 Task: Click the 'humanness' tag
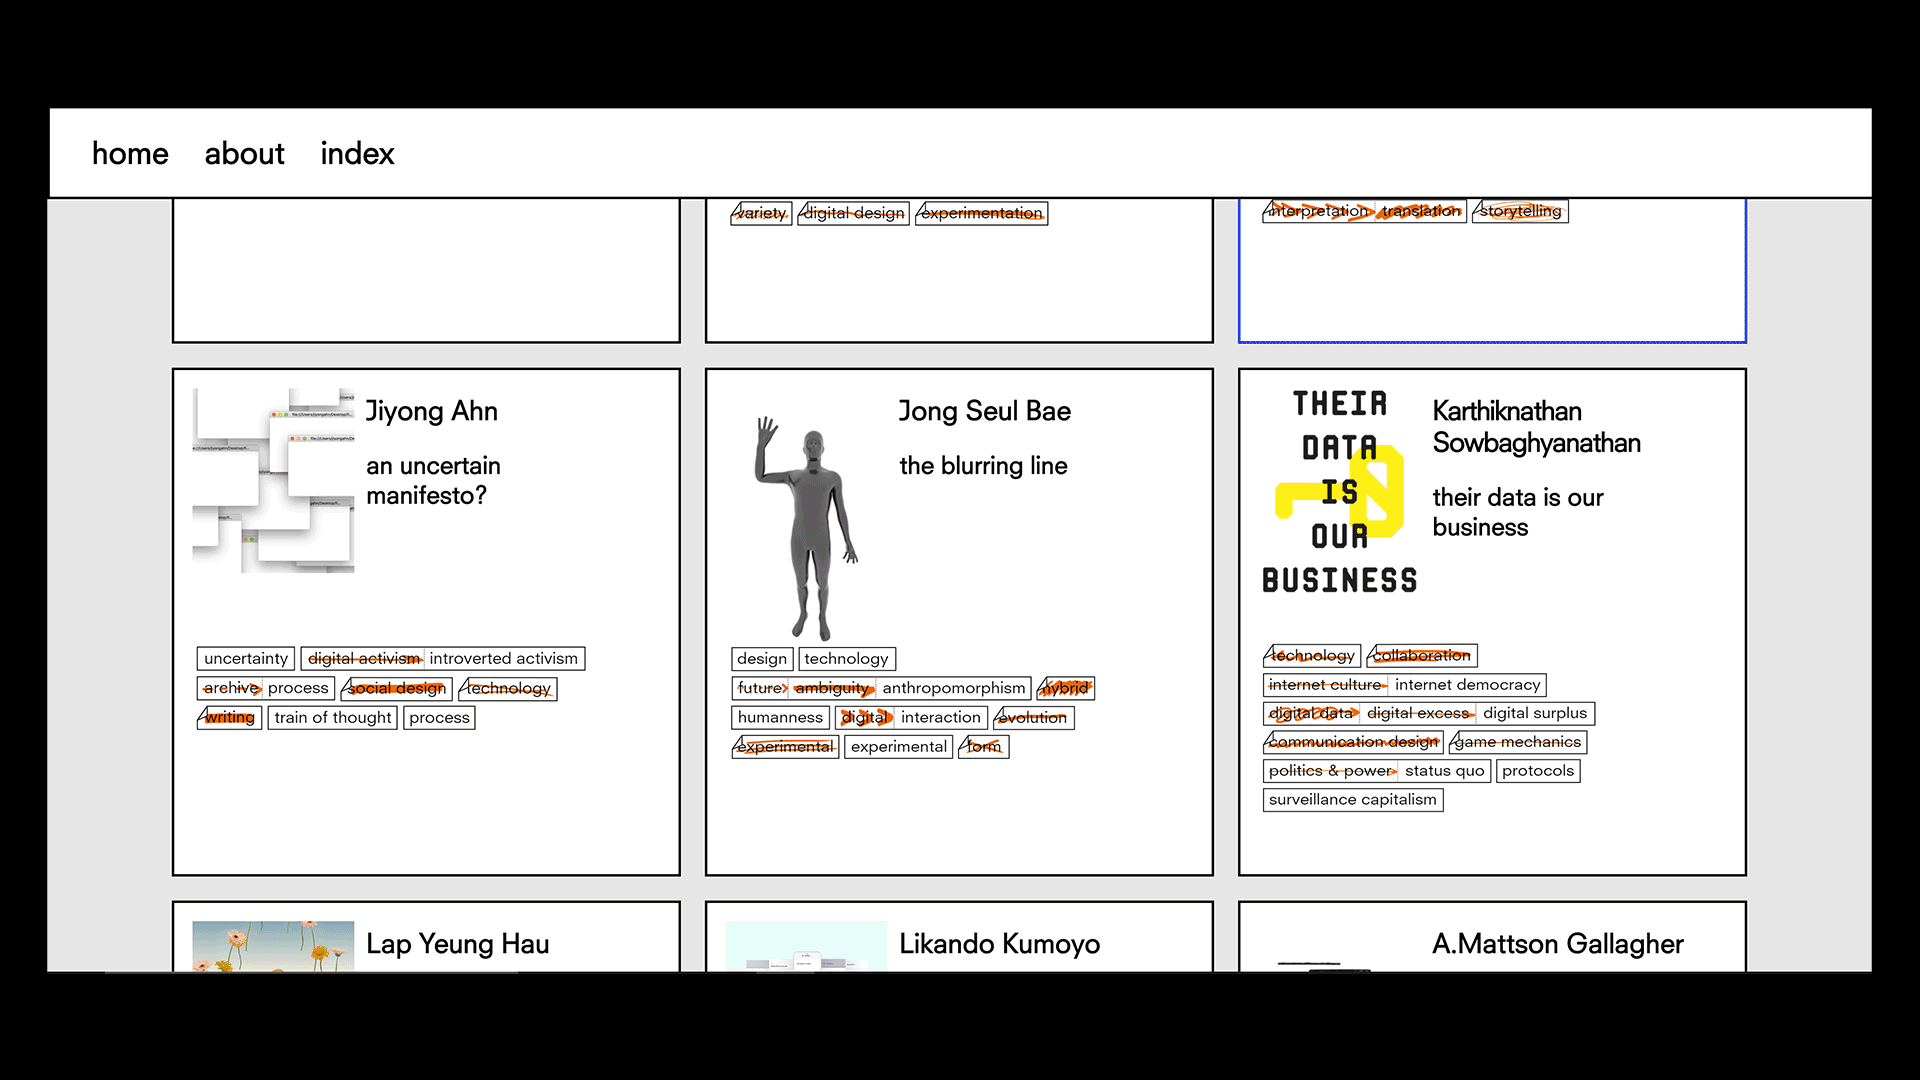tap(780, 718)
